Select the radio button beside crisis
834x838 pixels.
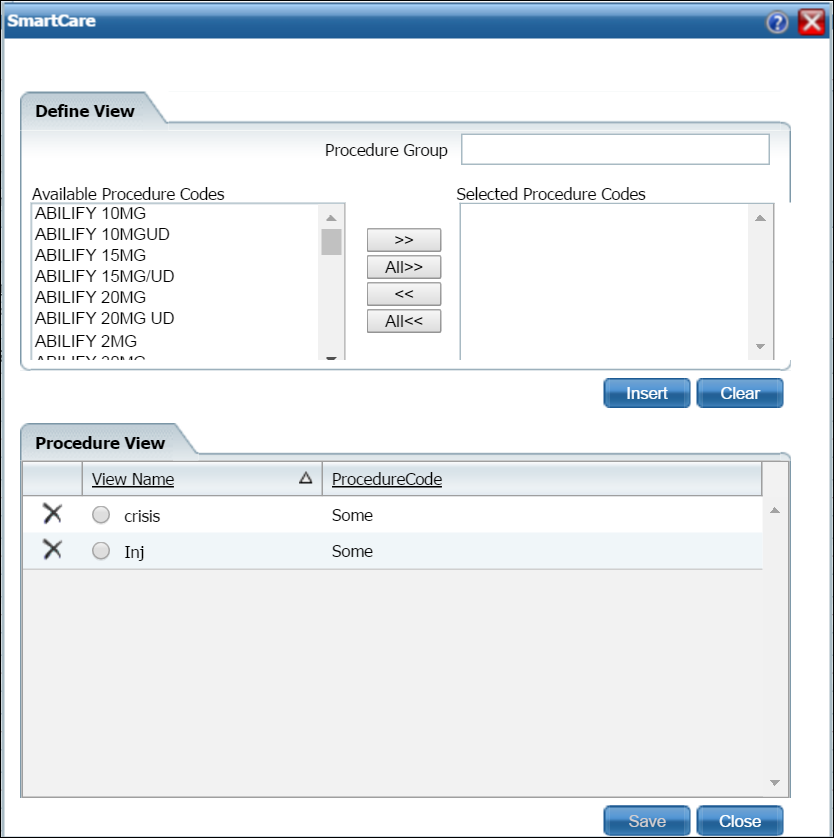click(x=100, y=514)
